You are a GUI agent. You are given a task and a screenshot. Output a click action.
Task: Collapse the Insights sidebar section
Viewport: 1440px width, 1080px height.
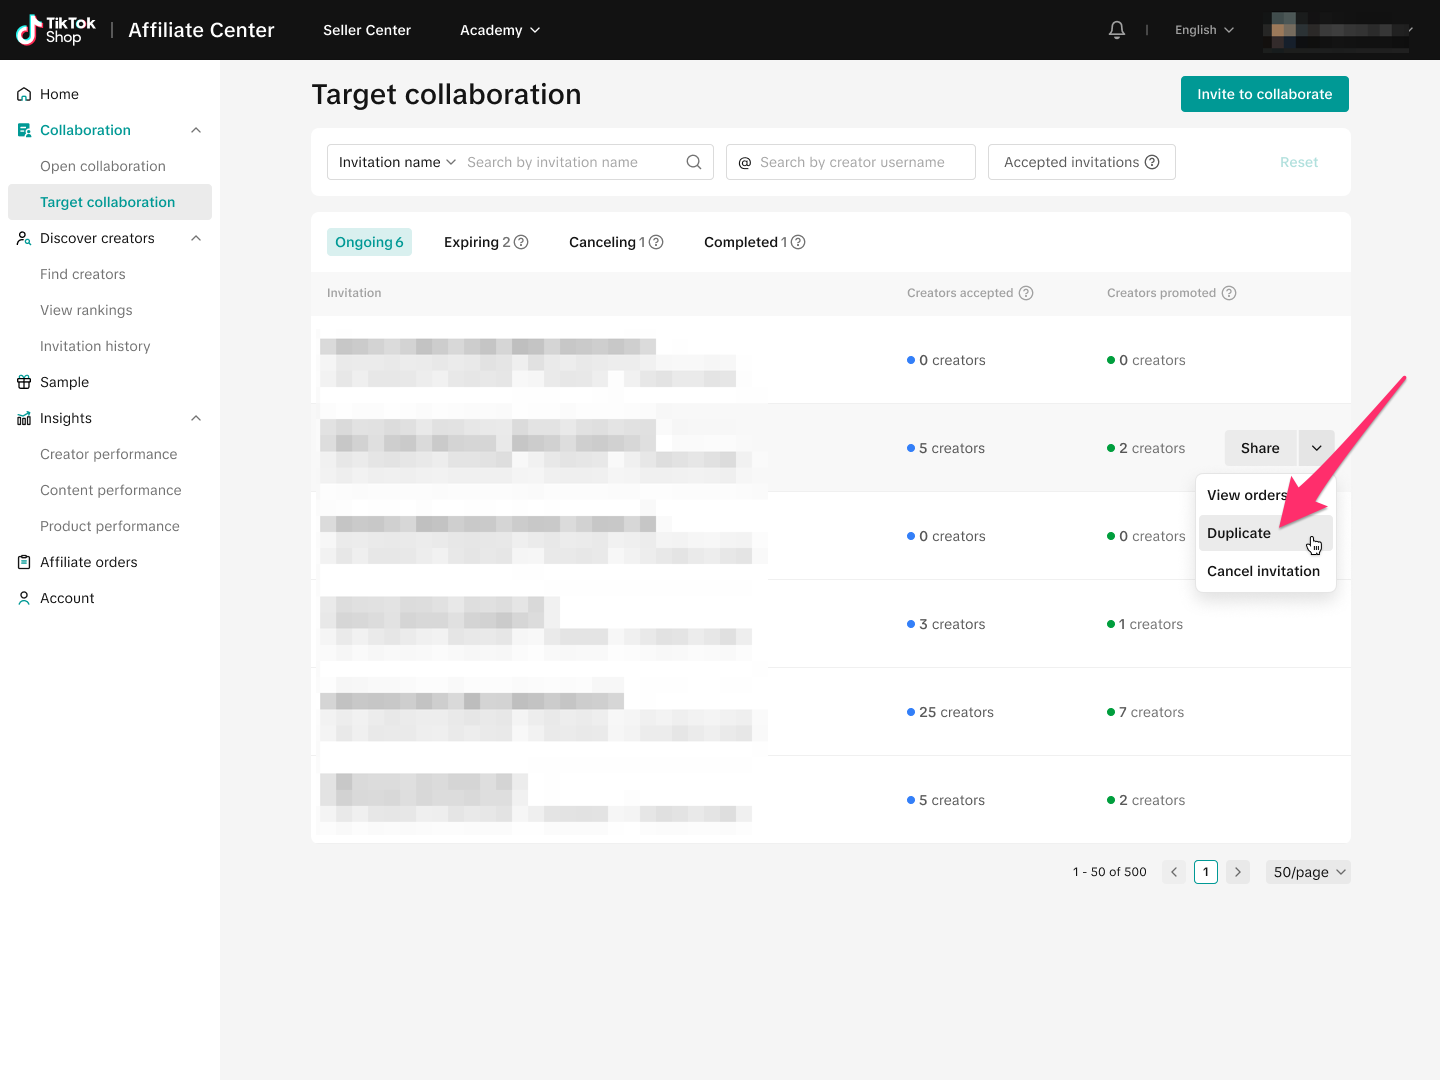(196, 418)
